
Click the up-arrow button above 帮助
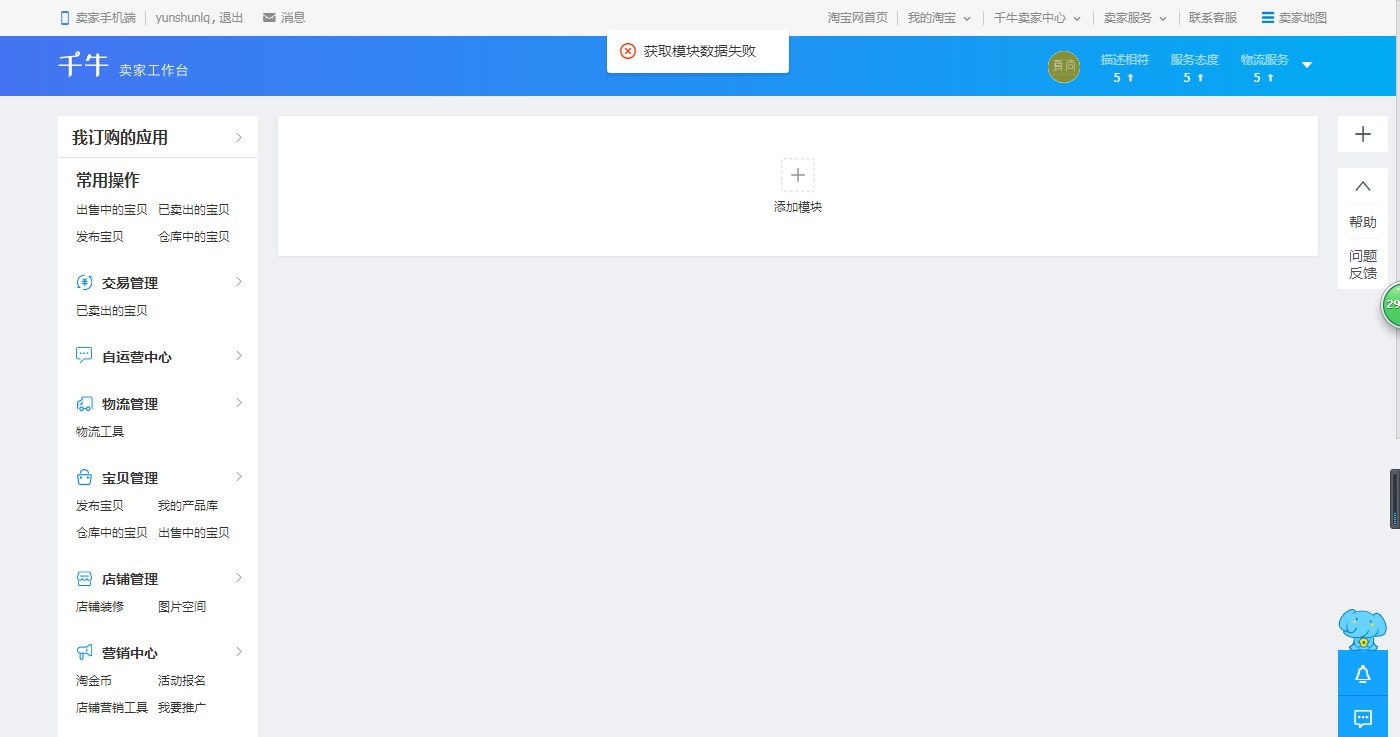pos(1363,186)
